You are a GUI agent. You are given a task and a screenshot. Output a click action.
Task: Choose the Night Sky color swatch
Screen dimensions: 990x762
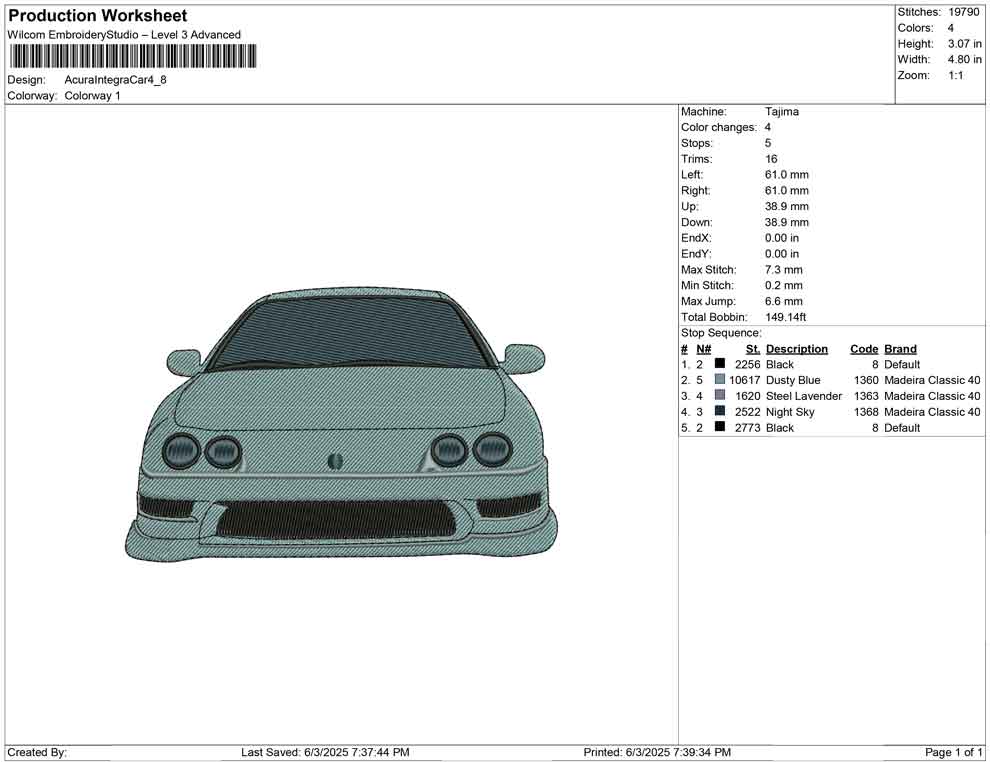click(x=720, y=412)
